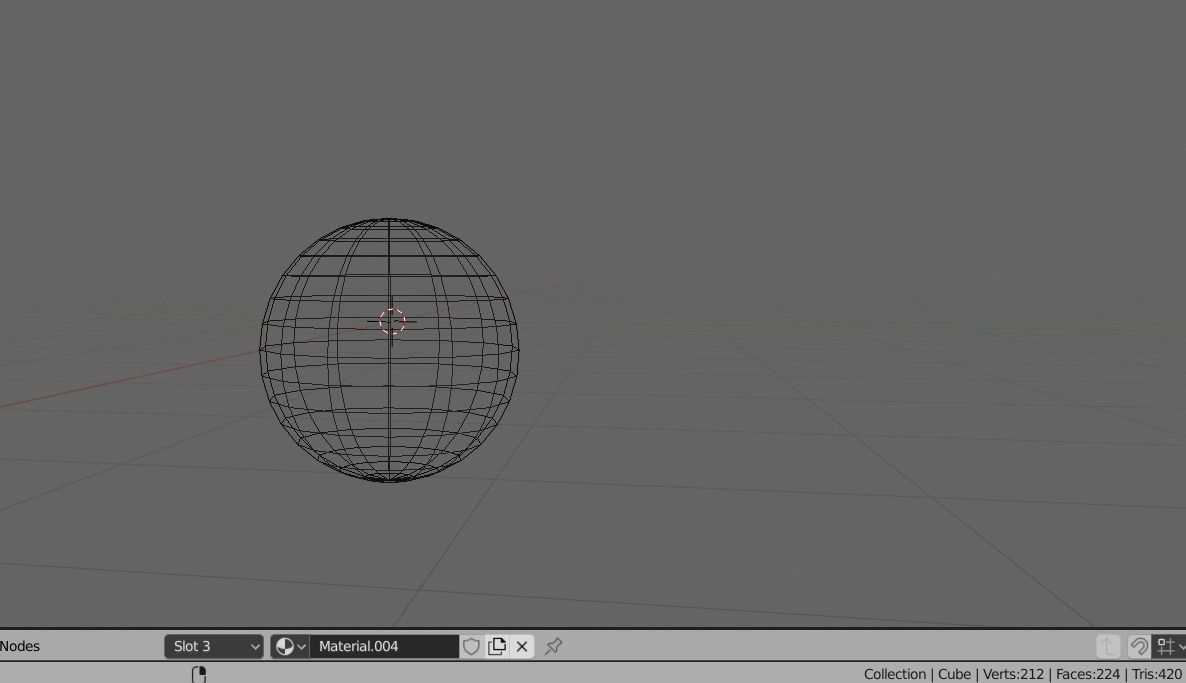Select the browse material sphere icon

click(285, 646)
